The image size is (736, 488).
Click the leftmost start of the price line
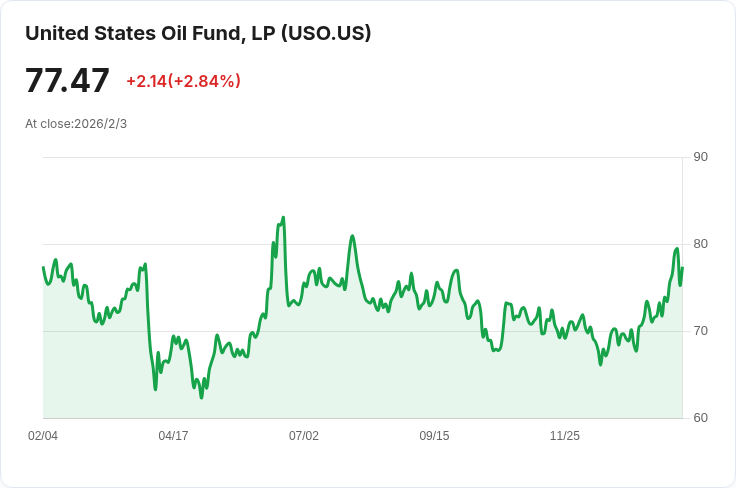43,267
